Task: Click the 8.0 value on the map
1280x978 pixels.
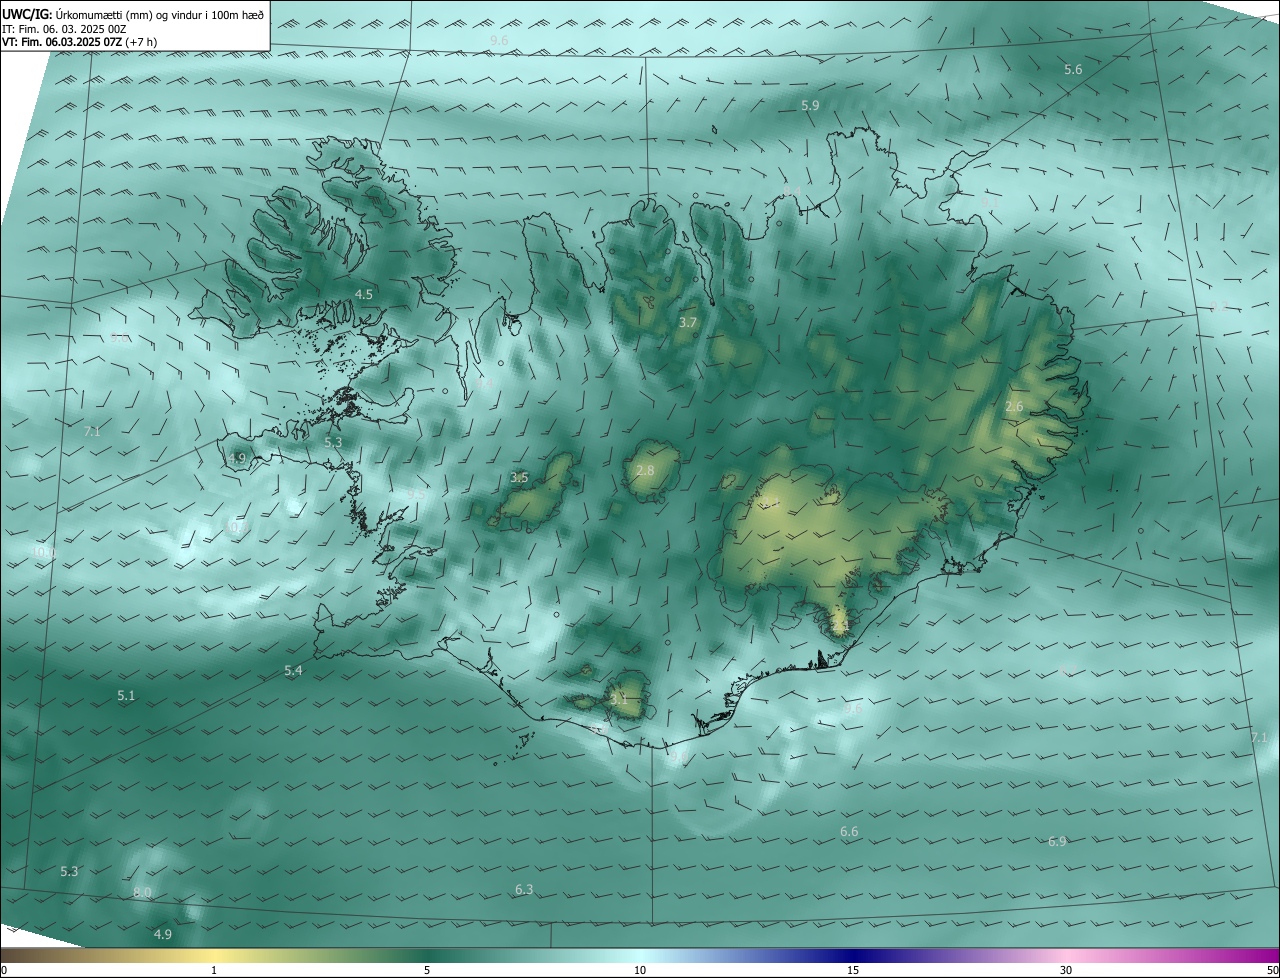Action: click(x=142, y=892)
